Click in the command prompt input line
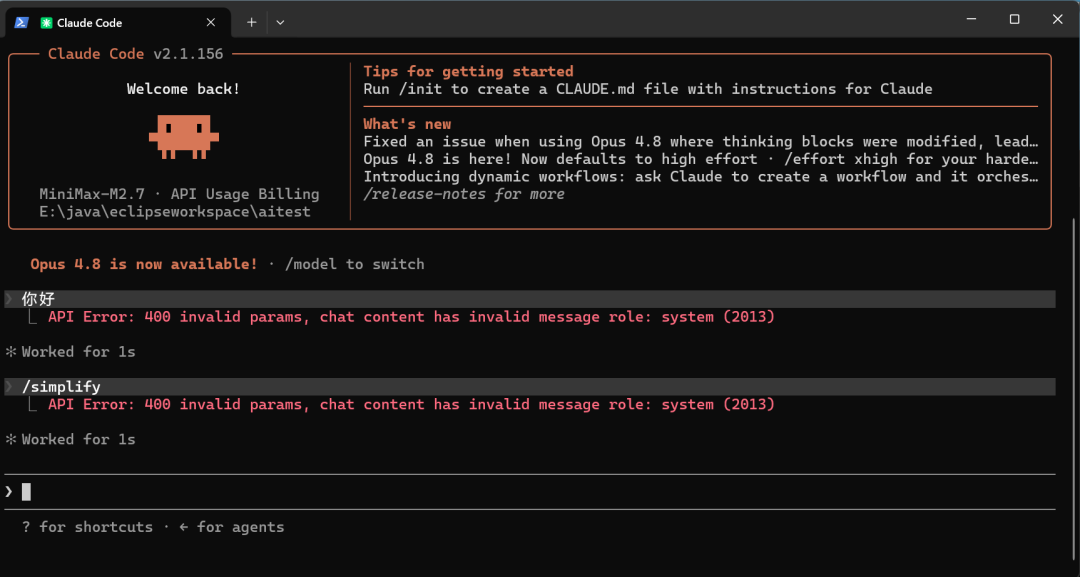The width and height of the screenshot is (1080, 577). point(530,492)
